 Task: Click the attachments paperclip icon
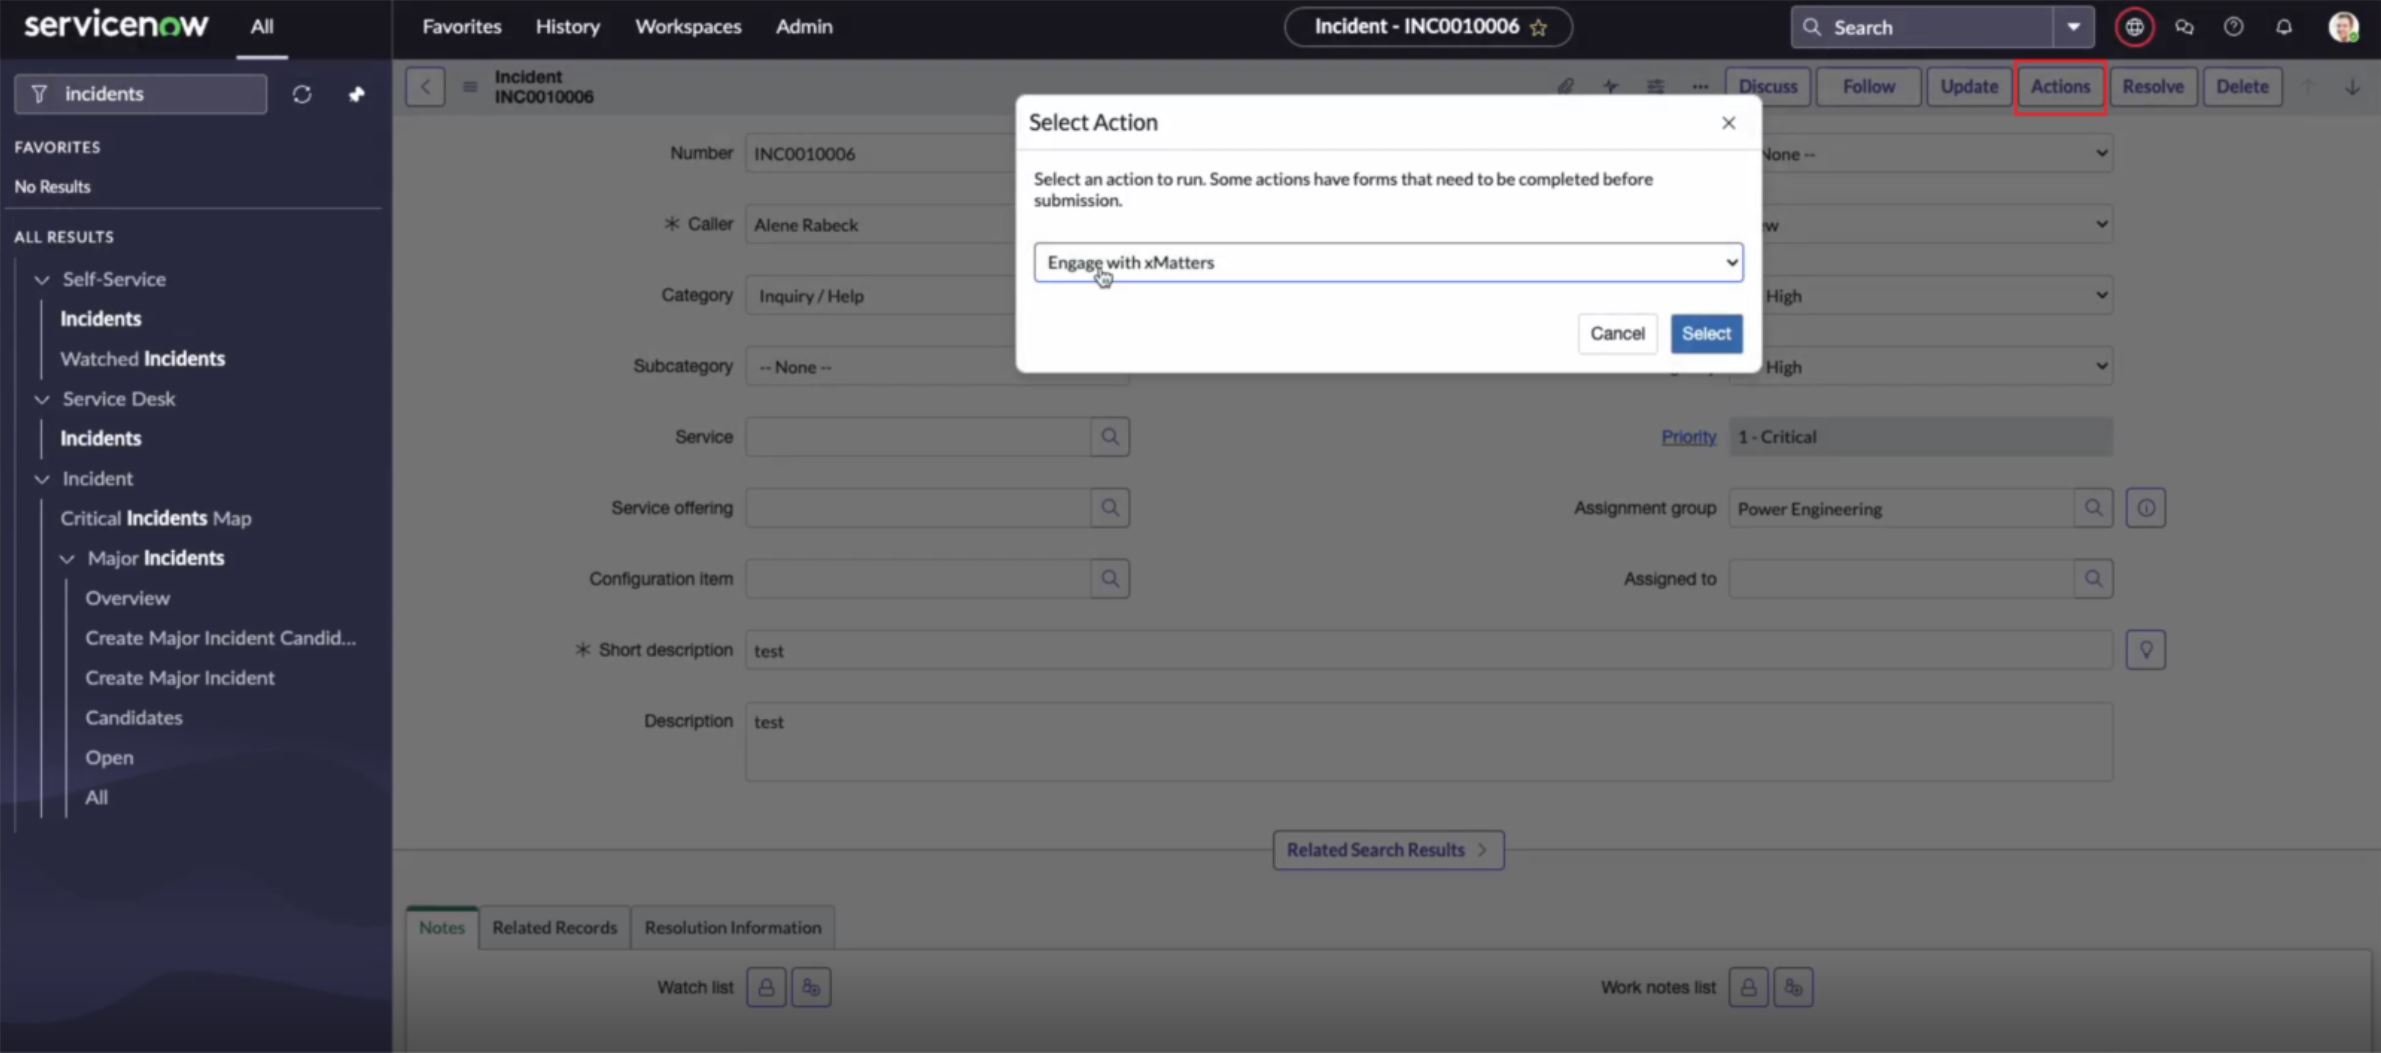1565,87
